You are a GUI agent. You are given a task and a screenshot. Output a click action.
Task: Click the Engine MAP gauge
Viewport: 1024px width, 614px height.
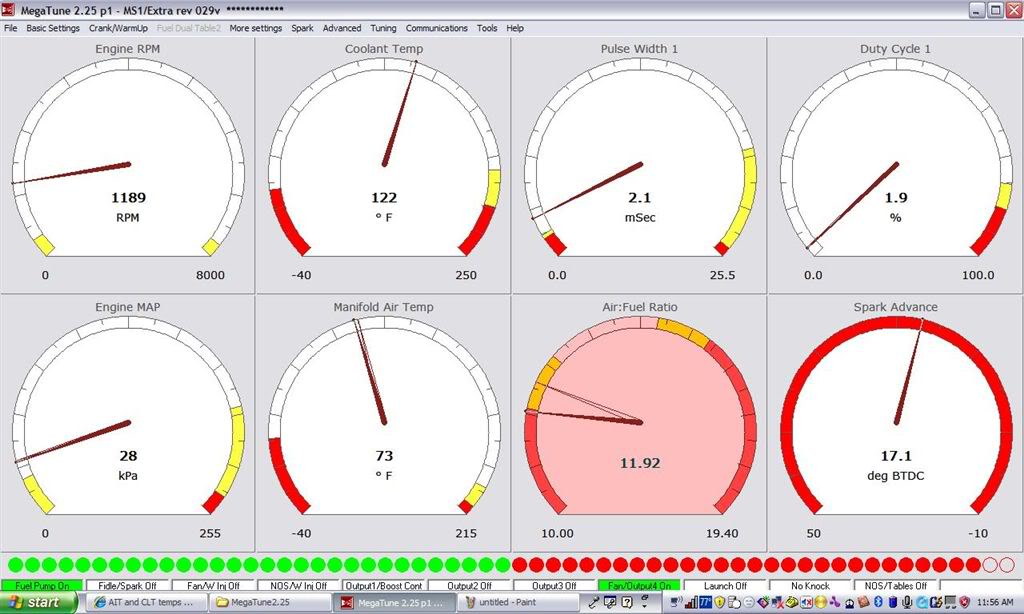pos(127,423)
